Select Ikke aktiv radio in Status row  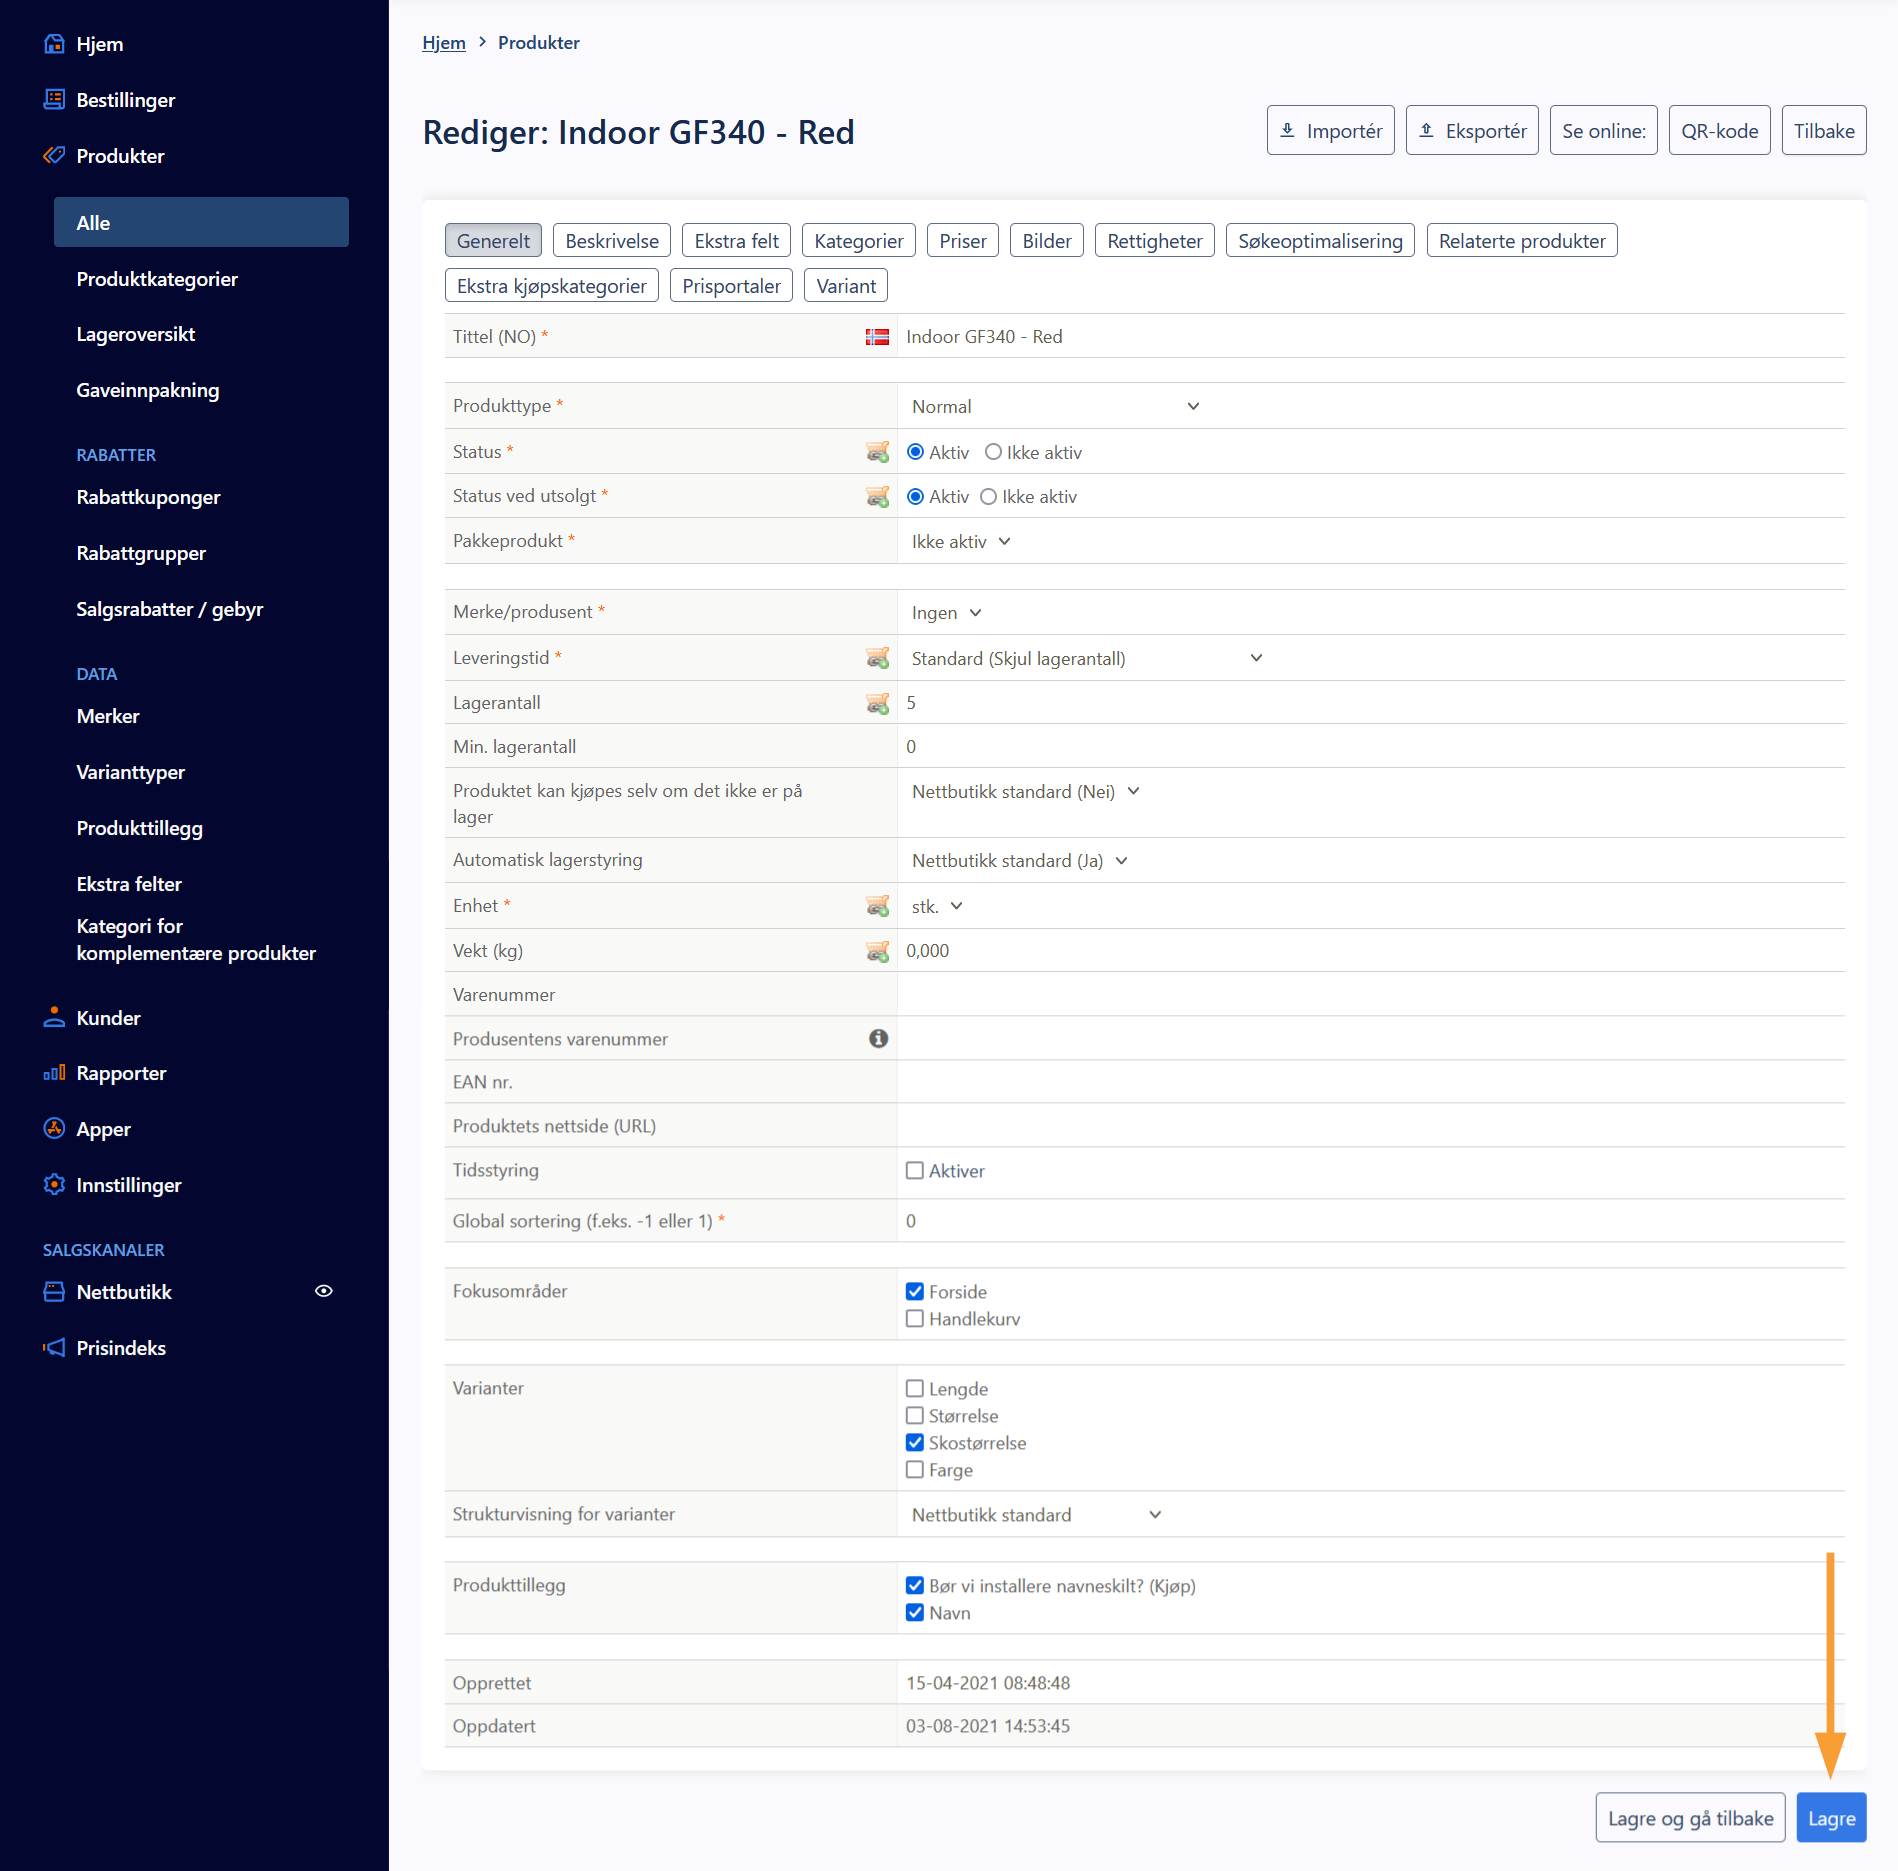coord(993,452)
